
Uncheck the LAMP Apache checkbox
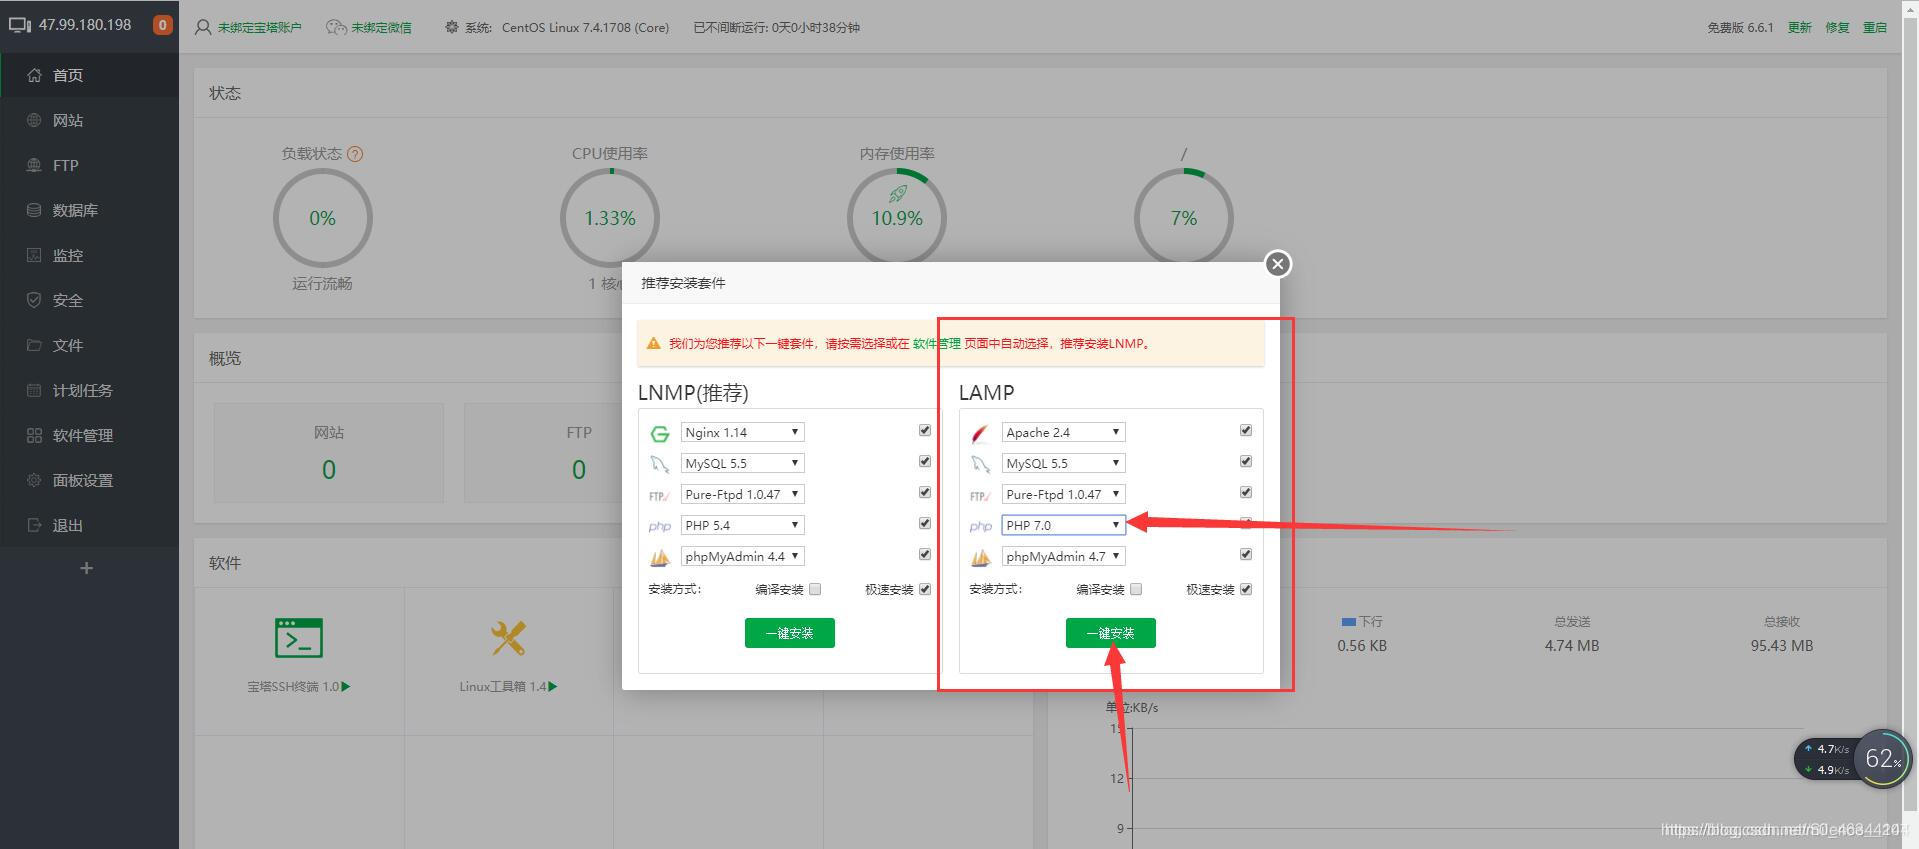1246,430
